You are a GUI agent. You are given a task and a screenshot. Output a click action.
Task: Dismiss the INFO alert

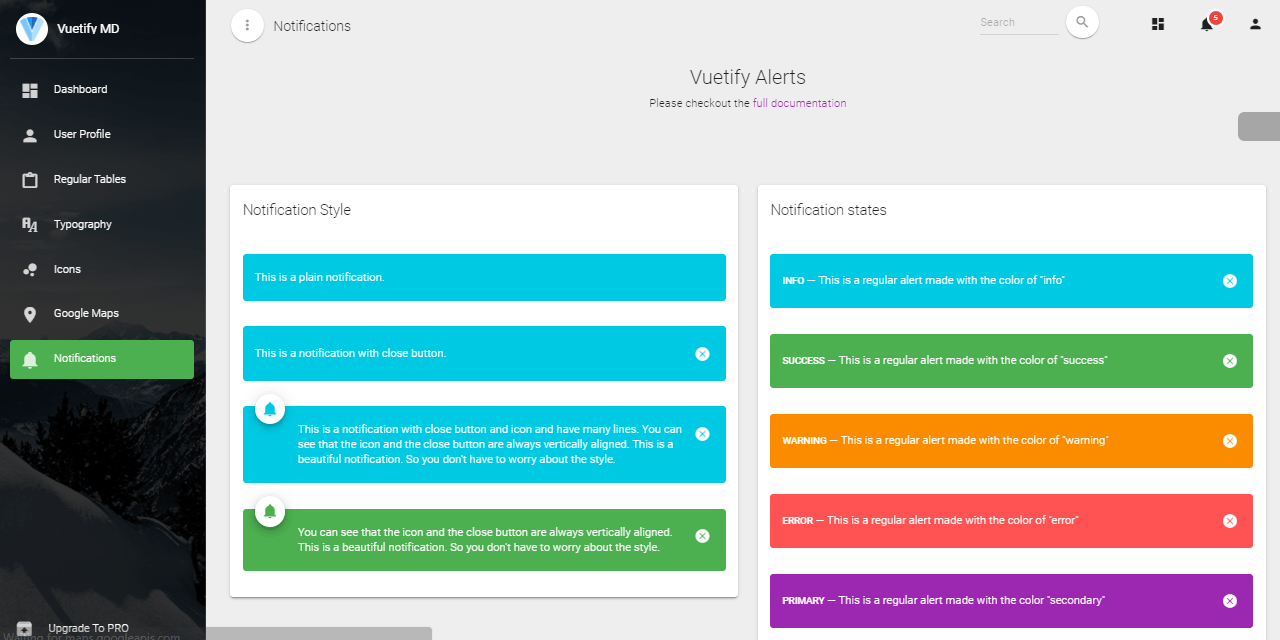click(1230, 281)
